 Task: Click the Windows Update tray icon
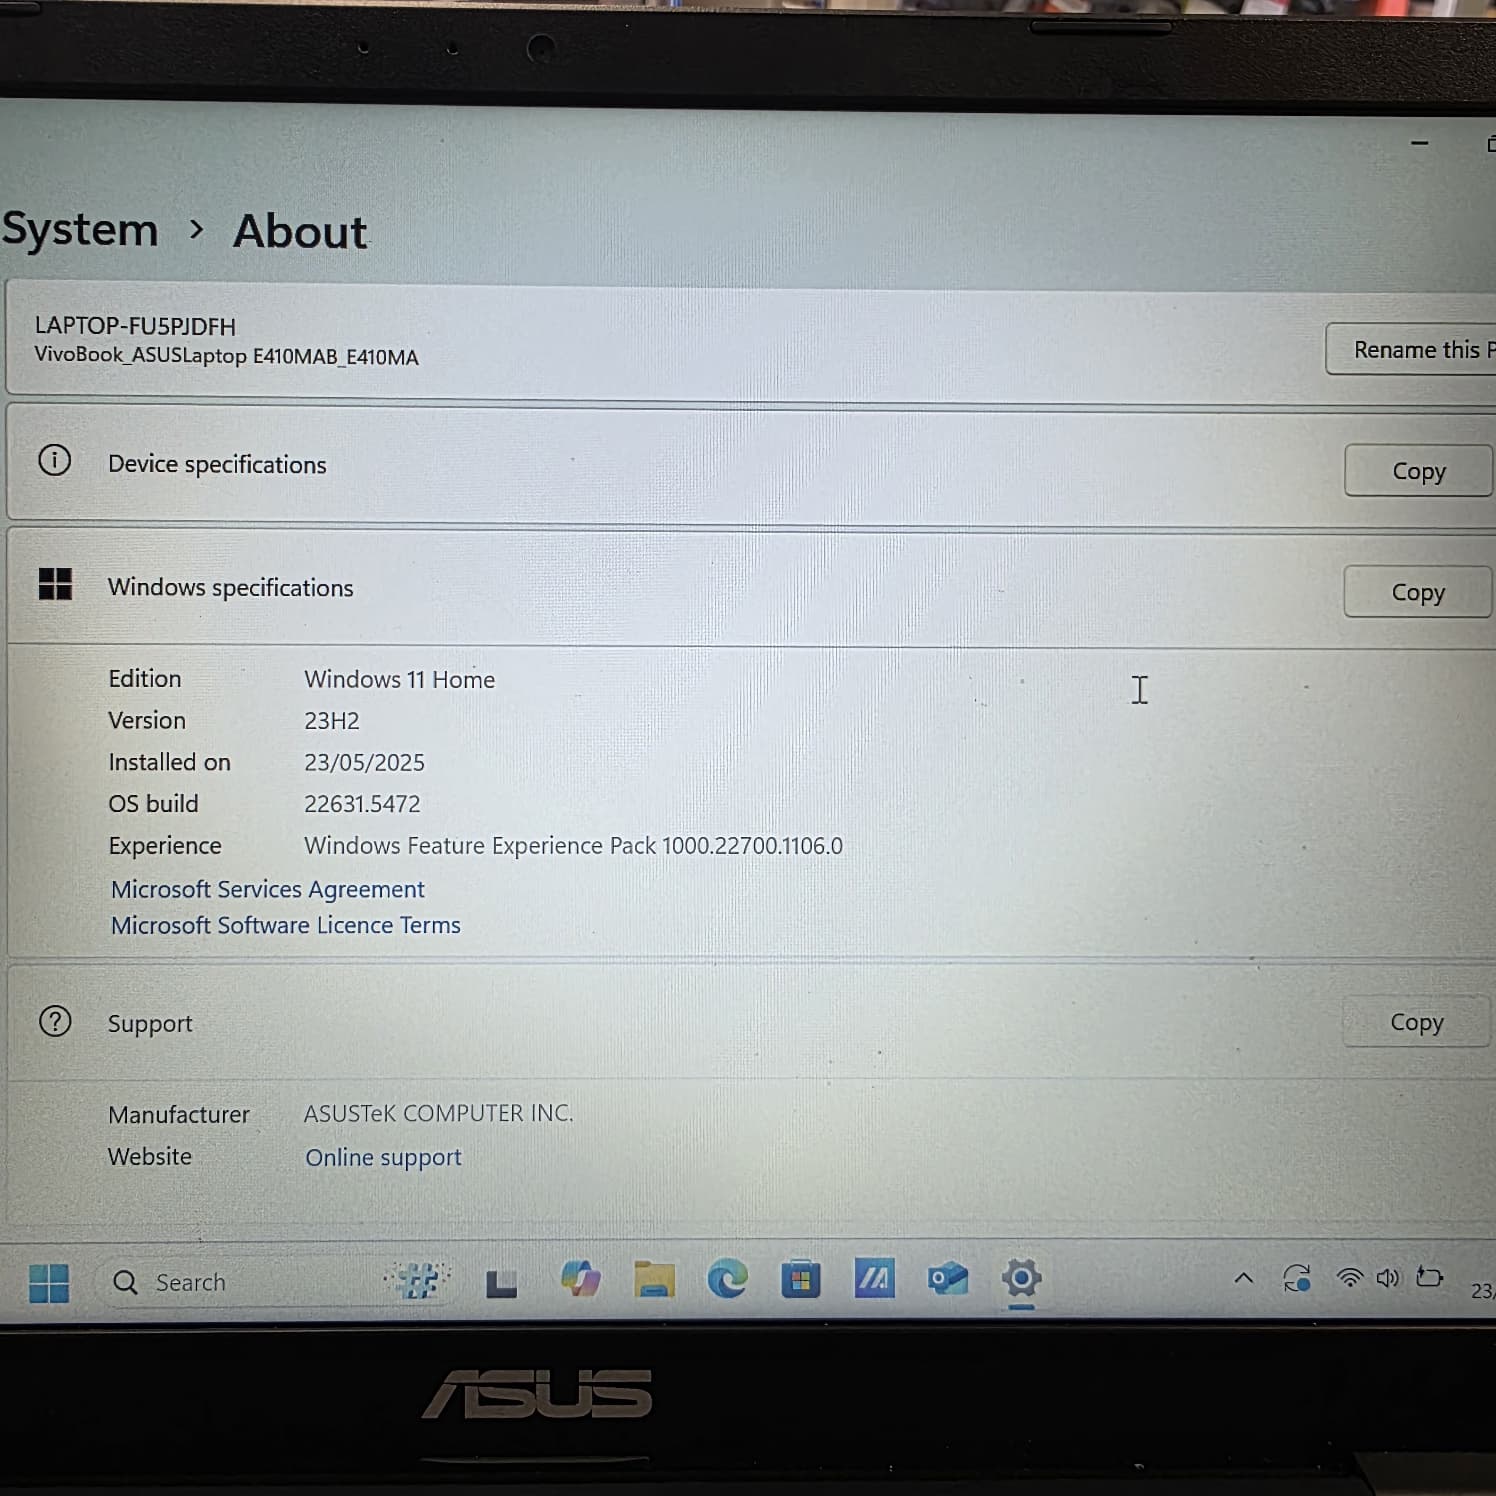[x=1297, y=1277]
